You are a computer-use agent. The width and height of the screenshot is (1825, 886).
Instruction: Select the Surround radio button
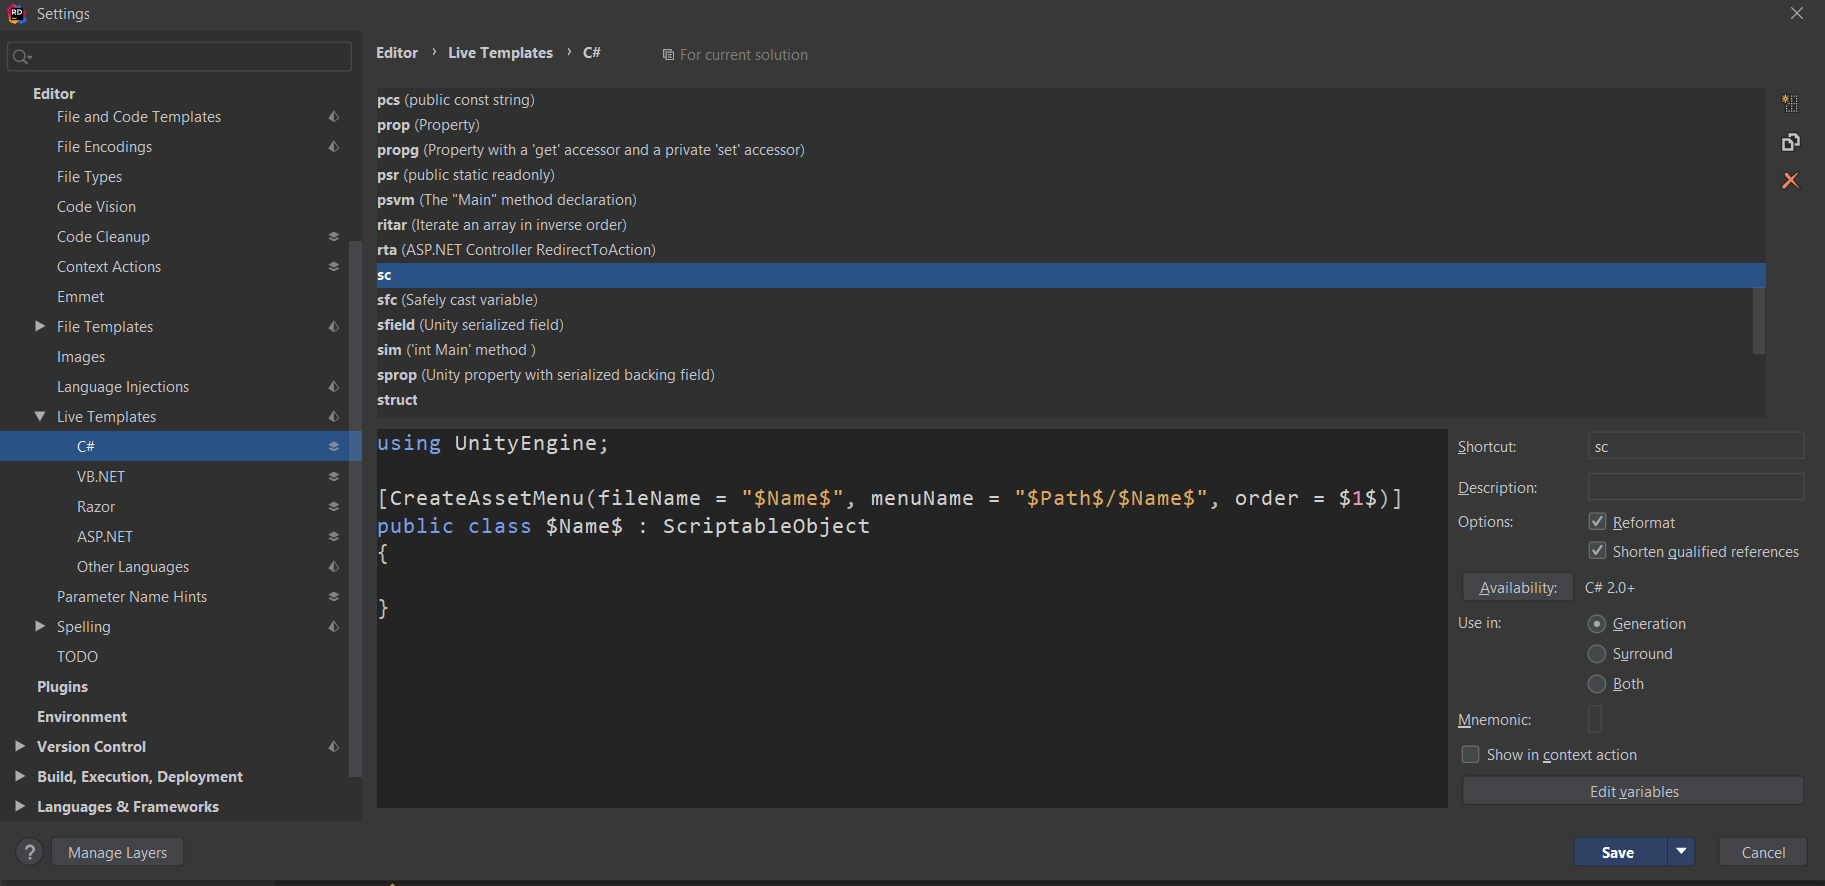tap(1597, 654)
